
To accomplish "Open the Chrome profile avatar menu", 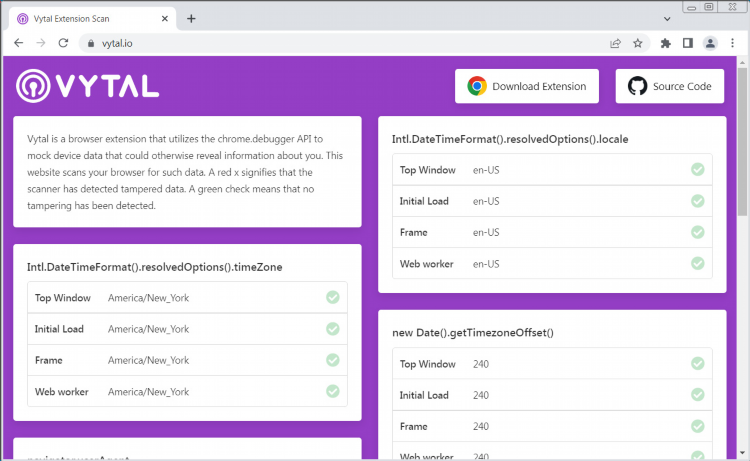I will point(710,44).
